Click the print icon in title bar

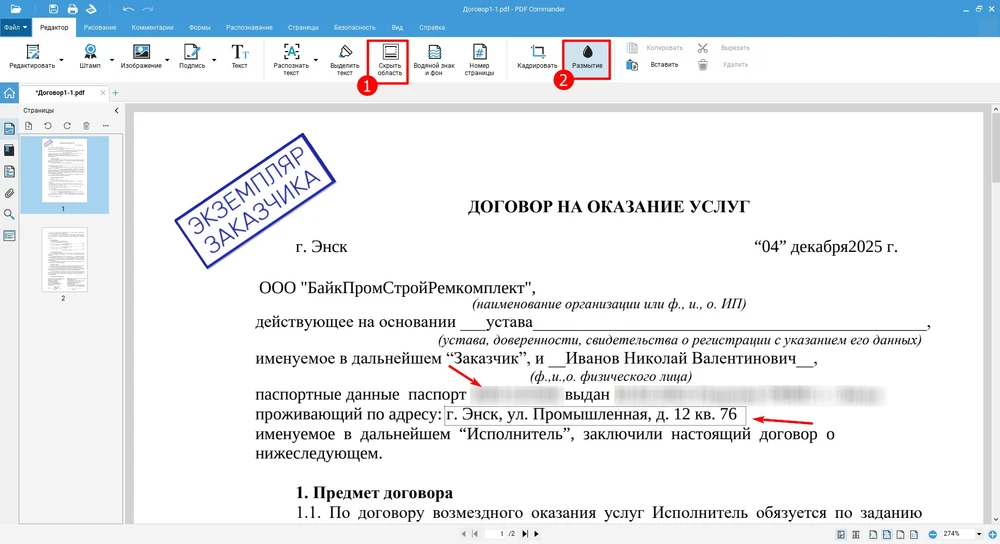tap(71, 9)
